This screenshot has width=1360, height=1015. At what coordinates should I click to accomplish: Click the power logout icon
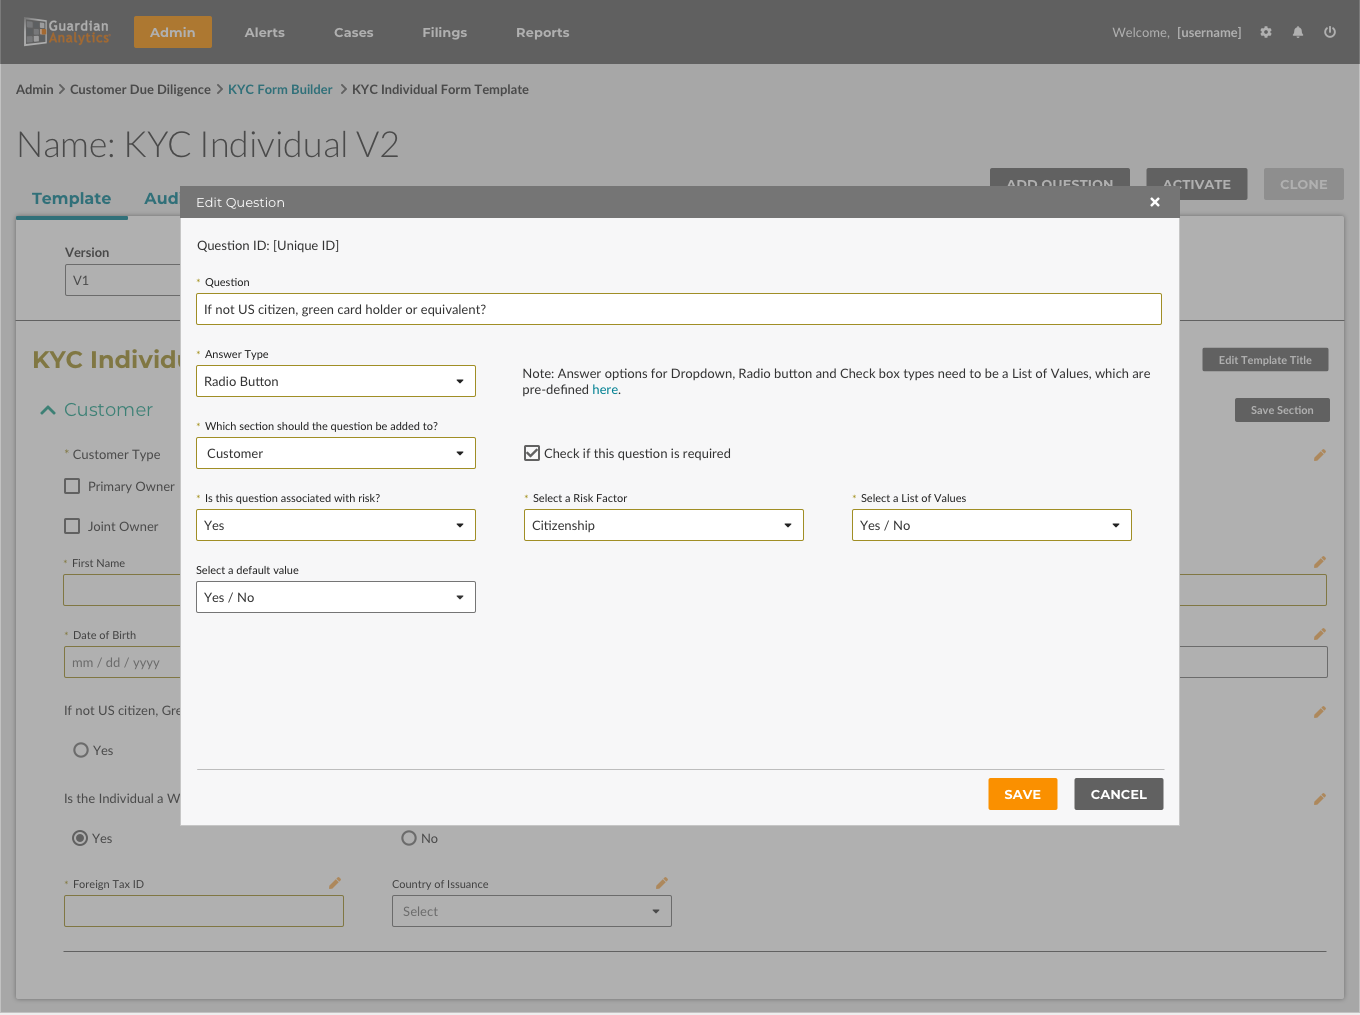point(1330,32)
